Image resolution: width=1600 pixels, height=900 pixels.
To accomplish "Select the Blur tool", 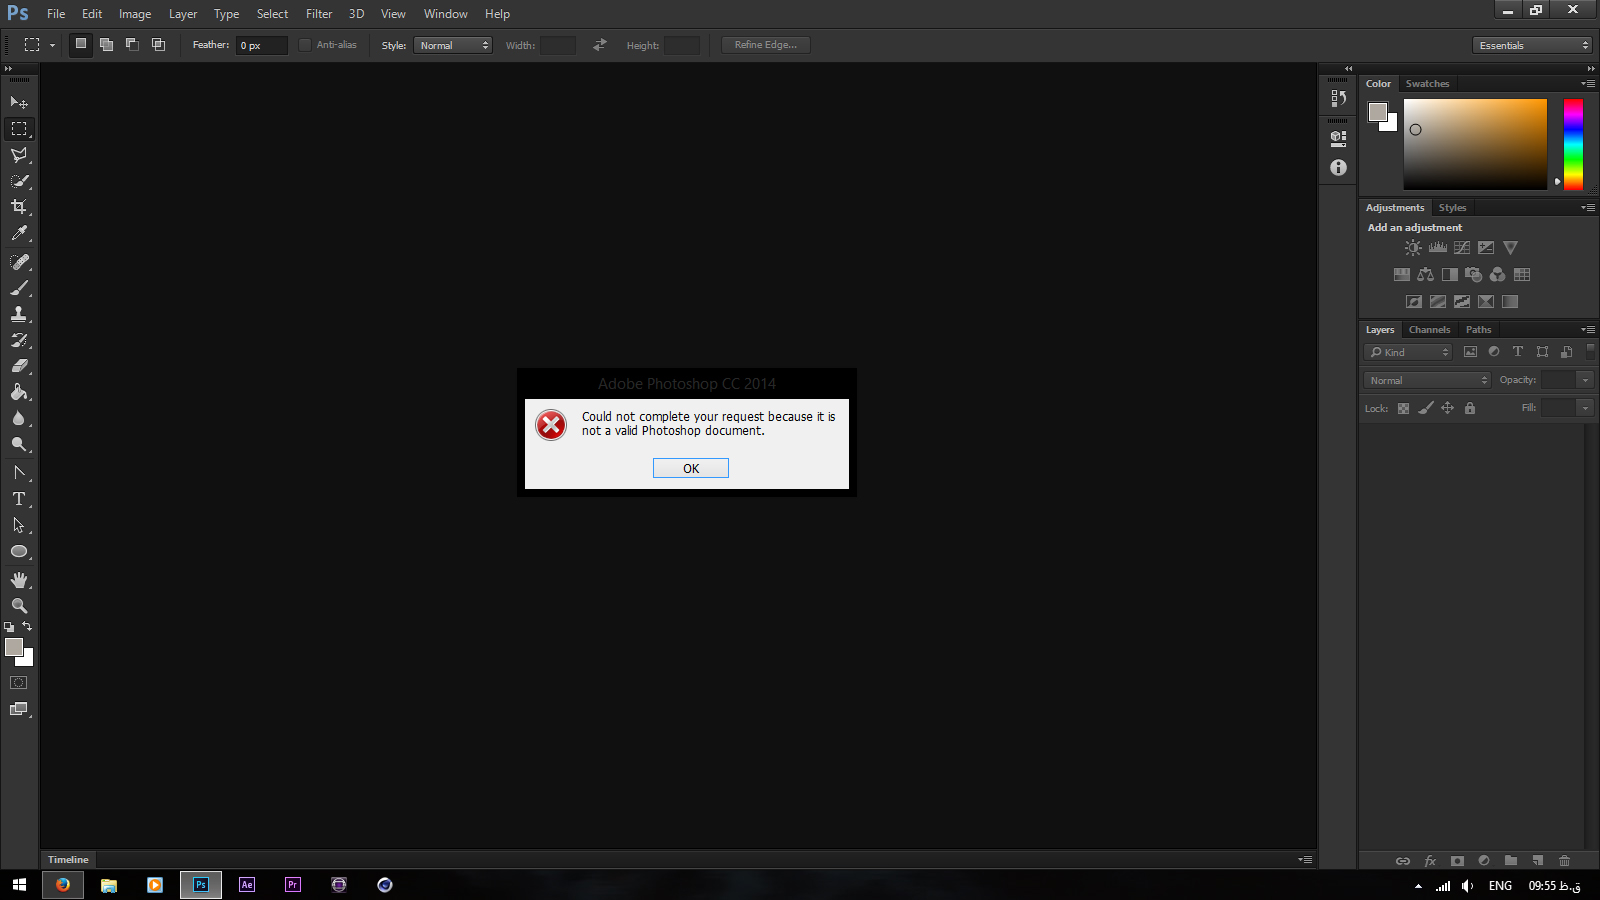I will [x=19, y=418].
